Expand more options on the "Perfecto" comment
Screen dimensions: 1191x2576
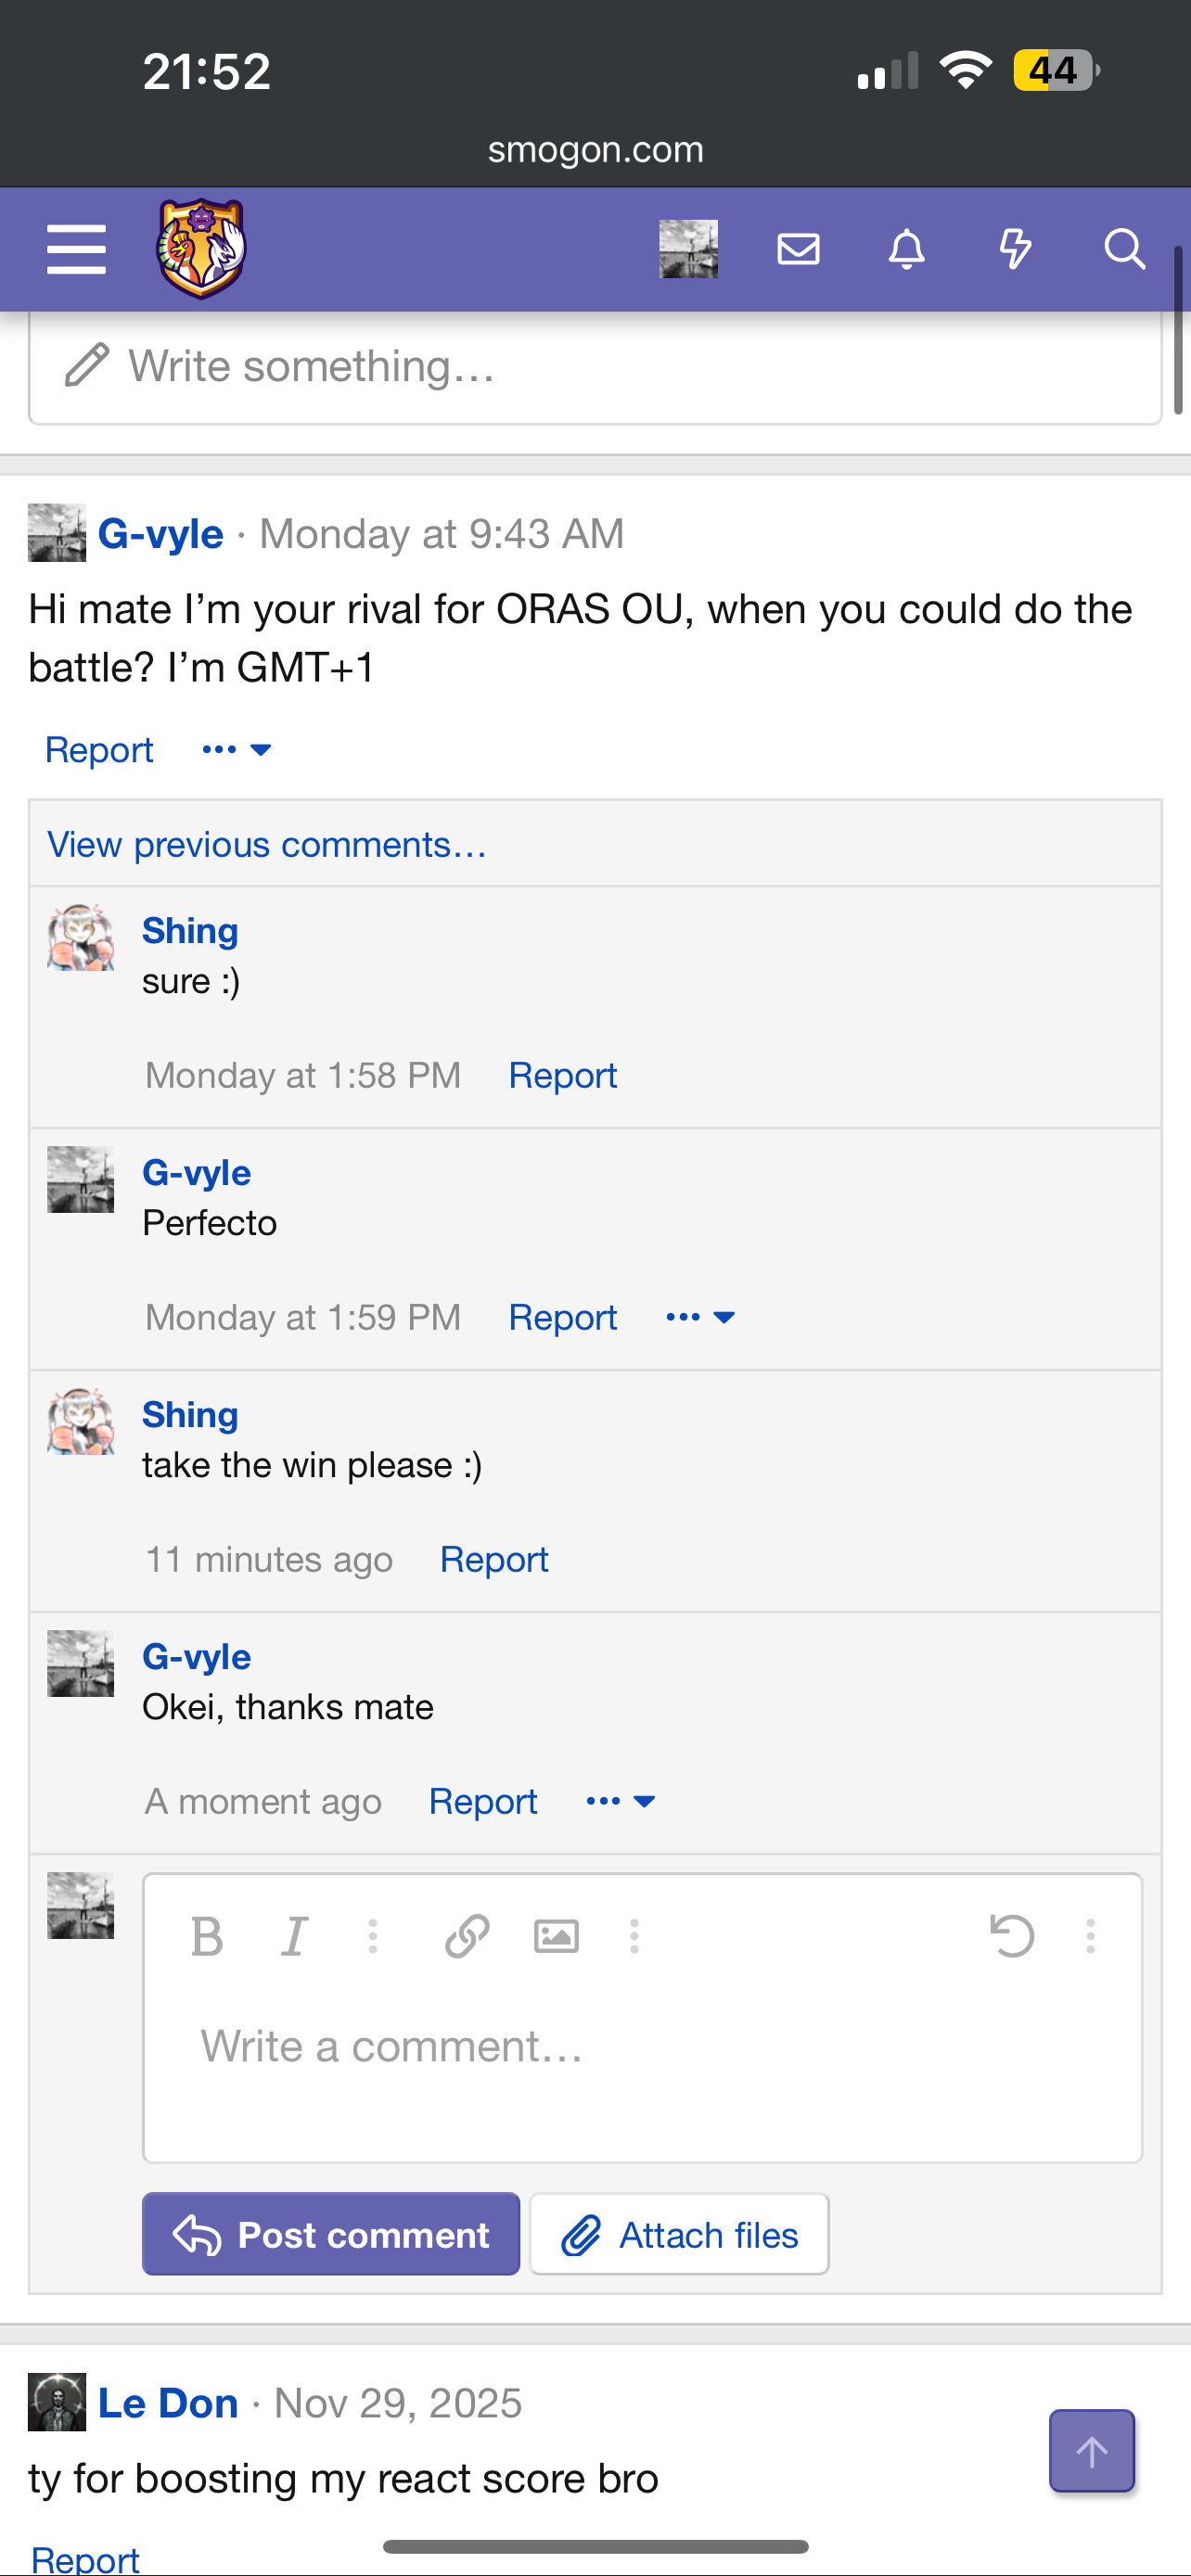point(700,1317)
